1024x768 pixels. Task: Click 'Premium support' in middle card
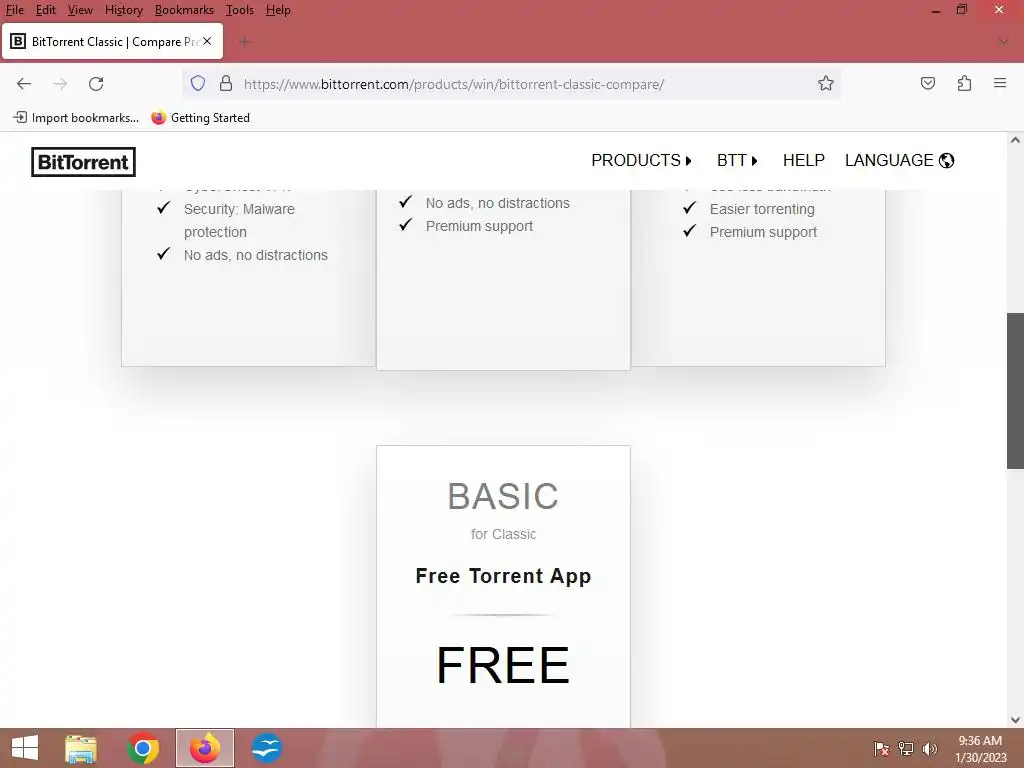[x=479, y=226]
